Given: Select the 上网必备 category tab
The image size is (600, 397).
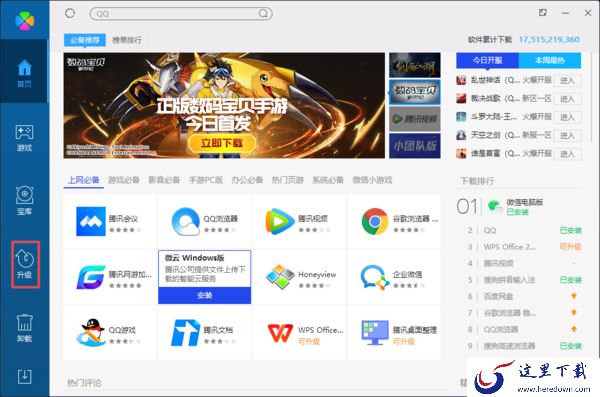Looking at the screenshot, I should coord(84,180).
